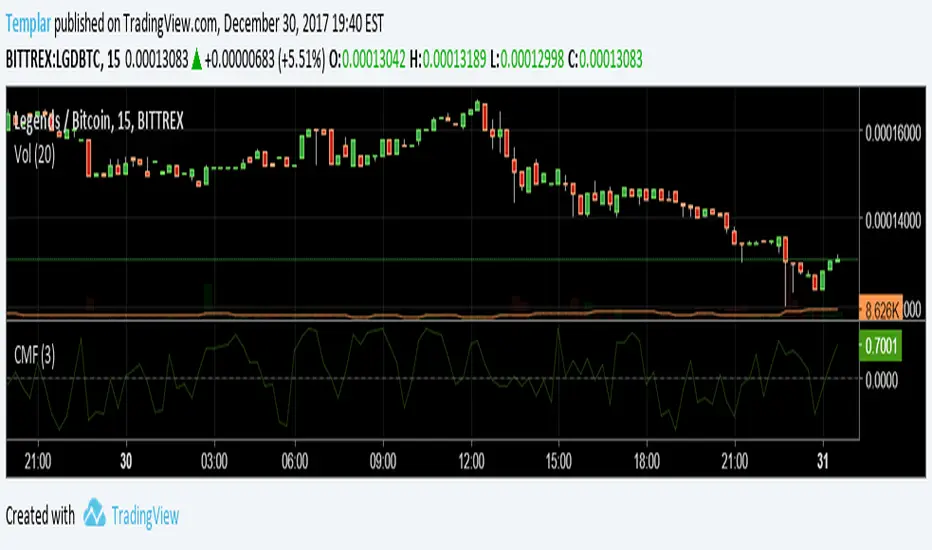Image resolution: width=932 pixels, height=550 pixels.
Task: Click the 31 date axis label
Action: pyautogui.click(x=823, y=461)
